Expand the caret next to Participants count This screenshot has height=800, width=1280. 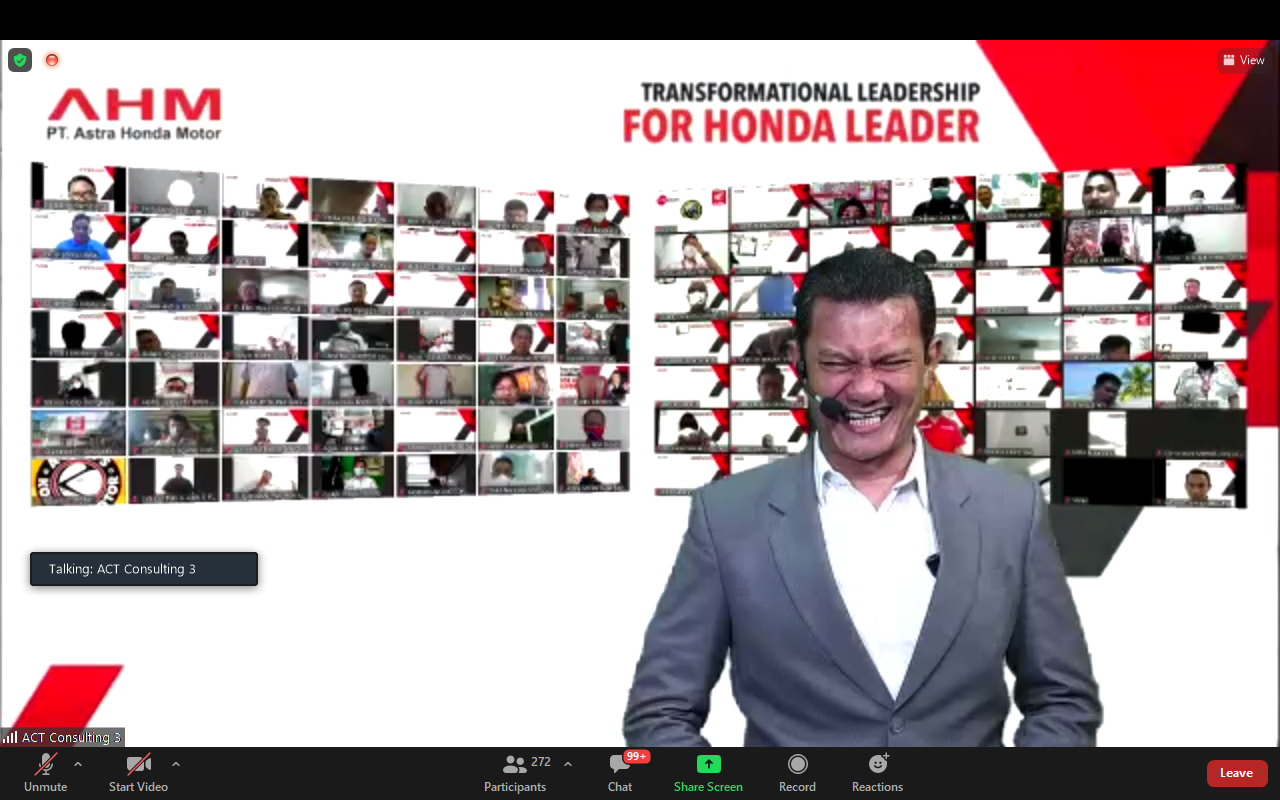(568, 765)
